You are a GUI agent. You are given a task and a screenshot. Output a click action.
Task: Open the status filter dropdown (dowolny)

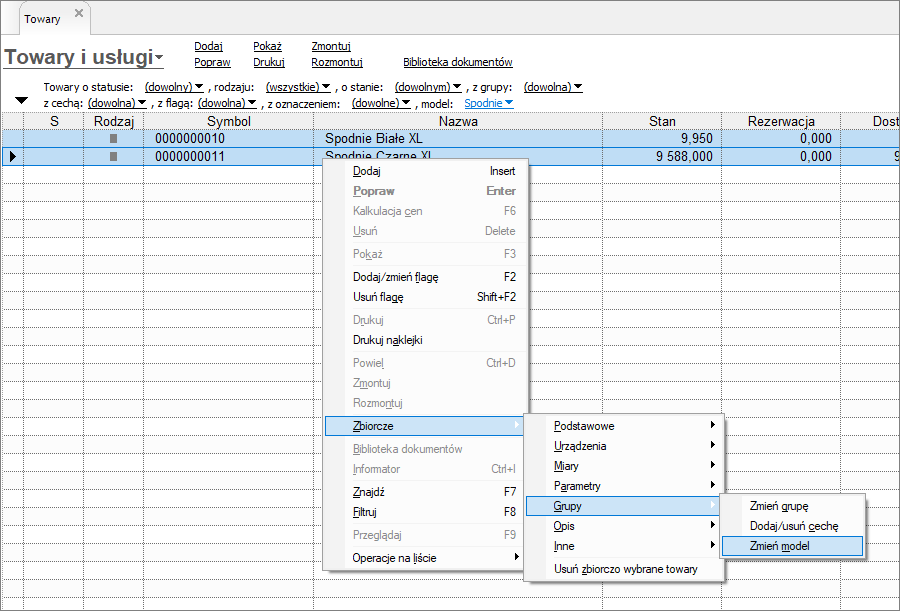click(x=174, y=87)
